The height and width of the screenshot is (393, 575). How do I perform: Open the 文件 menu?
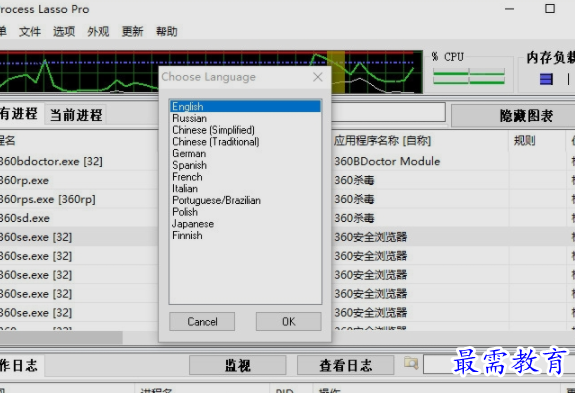30,32
